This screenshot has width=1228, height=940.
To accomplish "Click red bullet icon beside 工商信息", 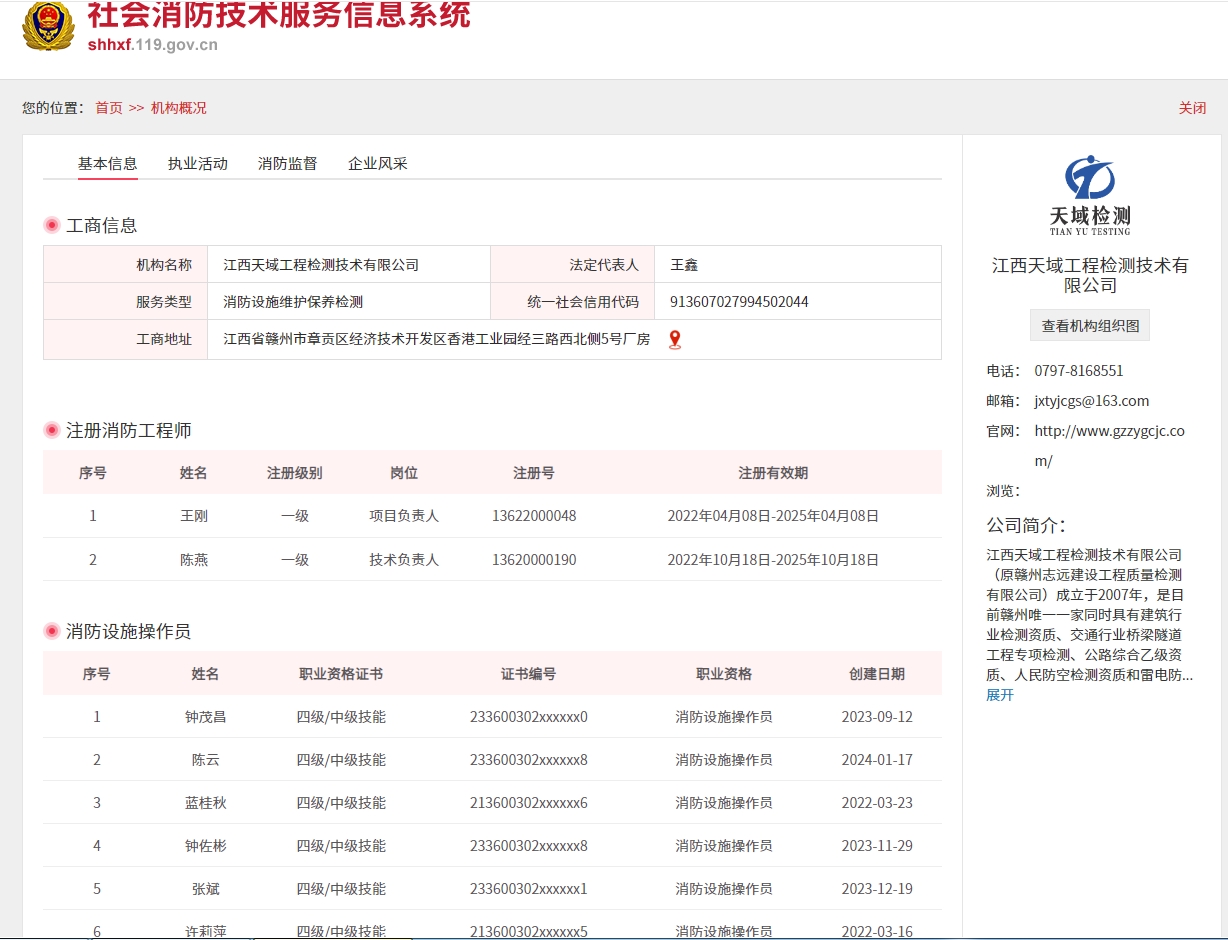I will tap(52, 225).
